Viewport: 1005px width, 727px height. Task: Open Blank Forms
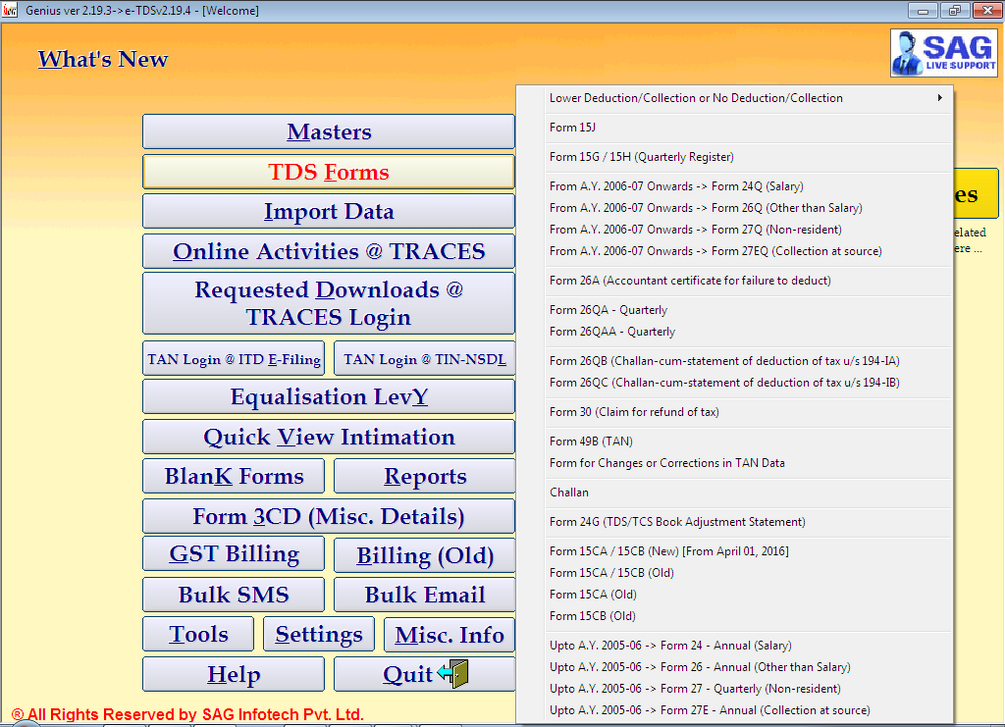point(233,476)
